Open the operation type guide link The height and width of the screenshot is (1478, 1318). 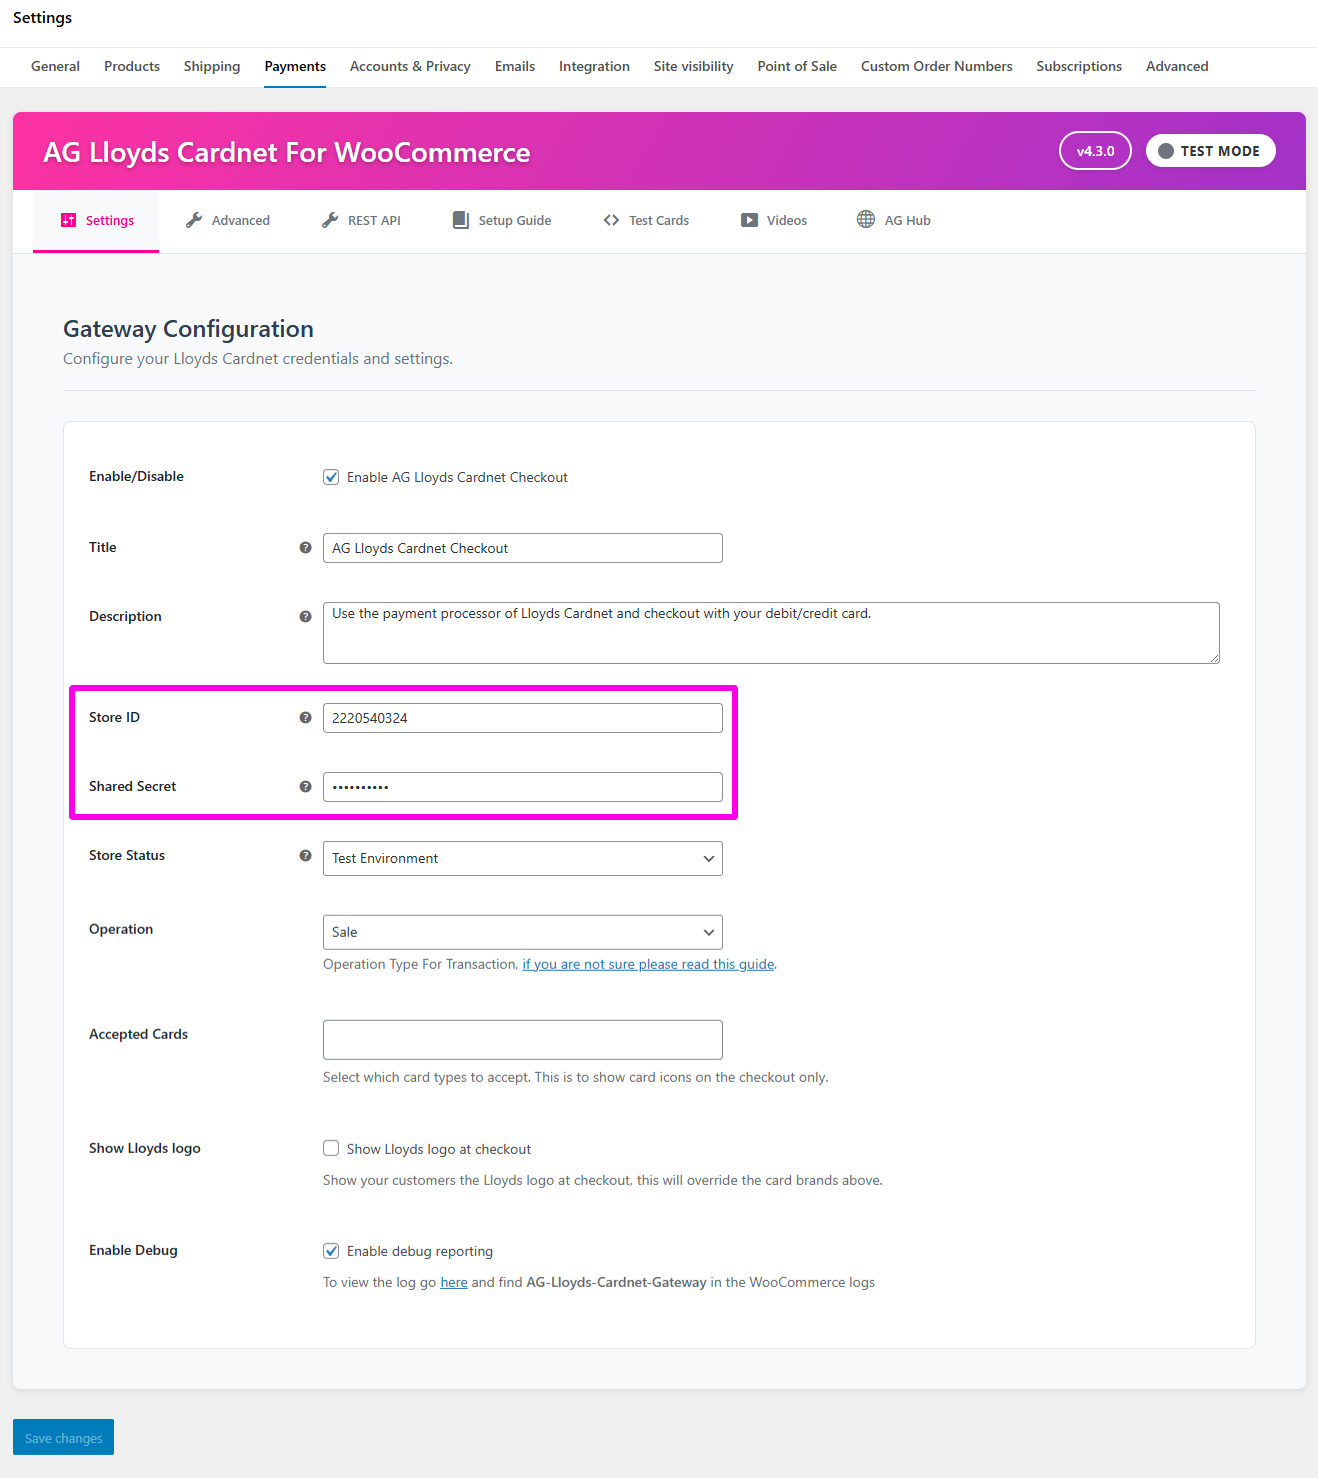tap(648, 964)
